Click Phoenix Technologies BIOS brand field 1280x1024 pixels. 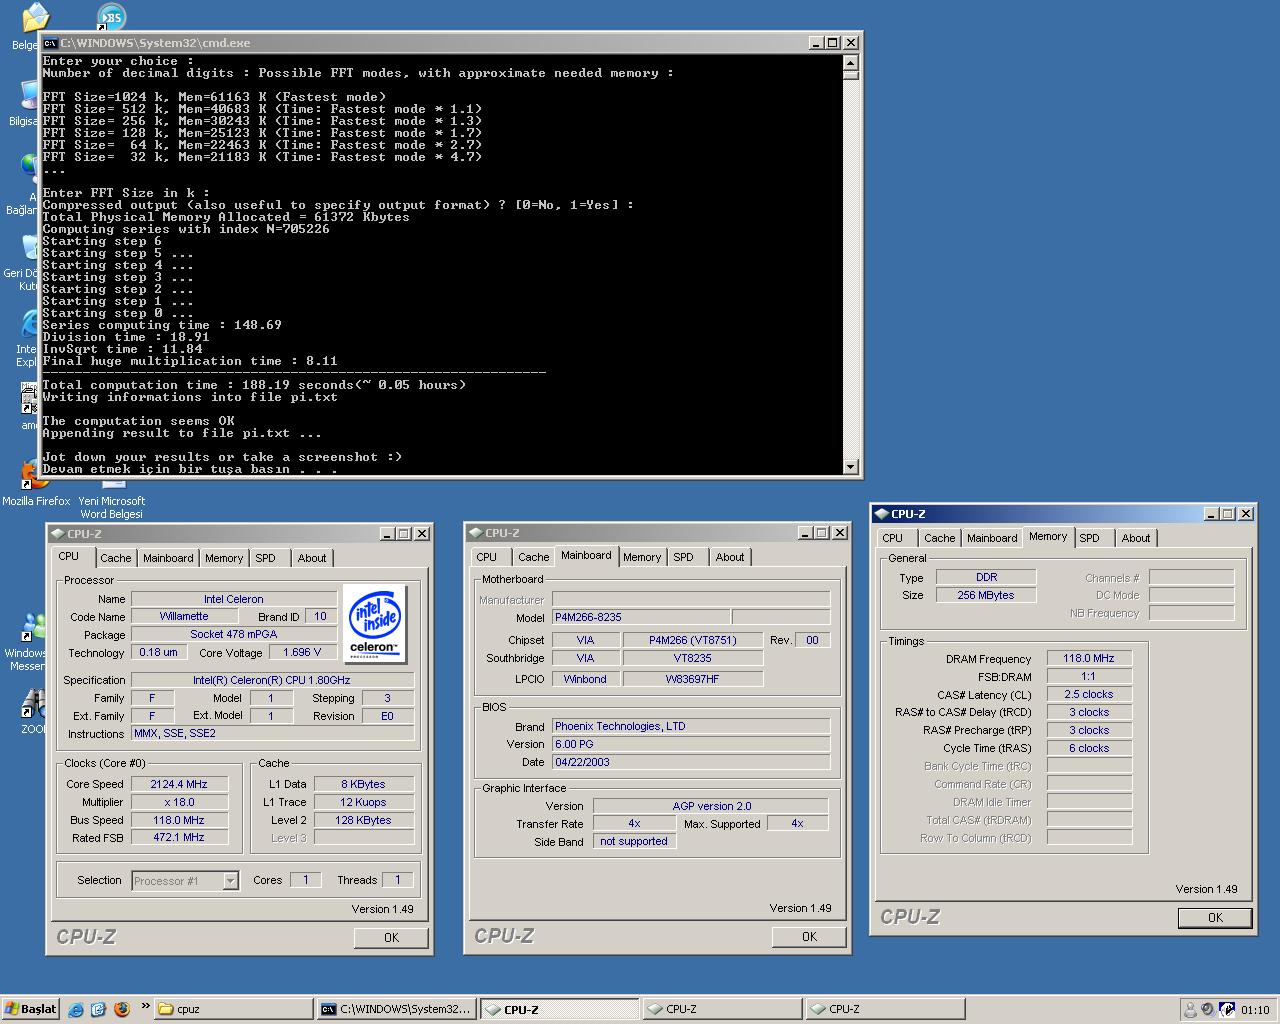(691, 726)
